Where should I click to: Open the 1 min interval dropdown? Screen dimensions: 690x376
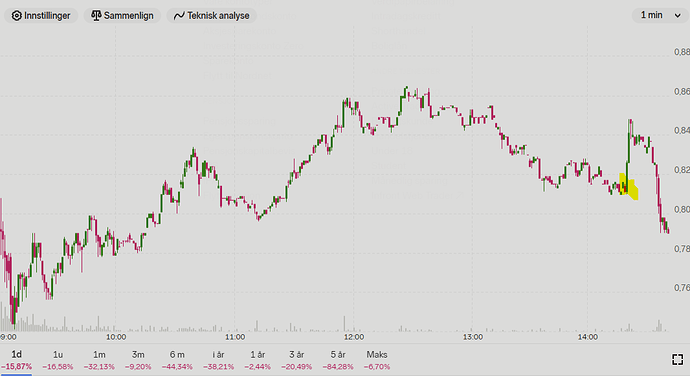tap(661, 15)
